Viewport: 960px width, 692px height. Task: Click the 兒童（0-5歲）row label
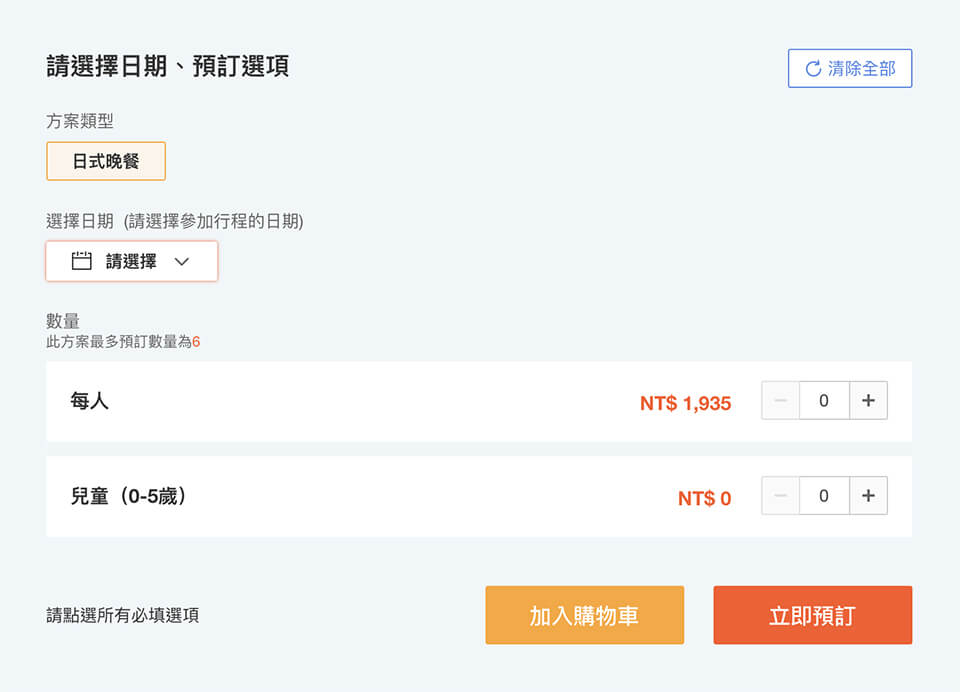click(x=128, y=496)
